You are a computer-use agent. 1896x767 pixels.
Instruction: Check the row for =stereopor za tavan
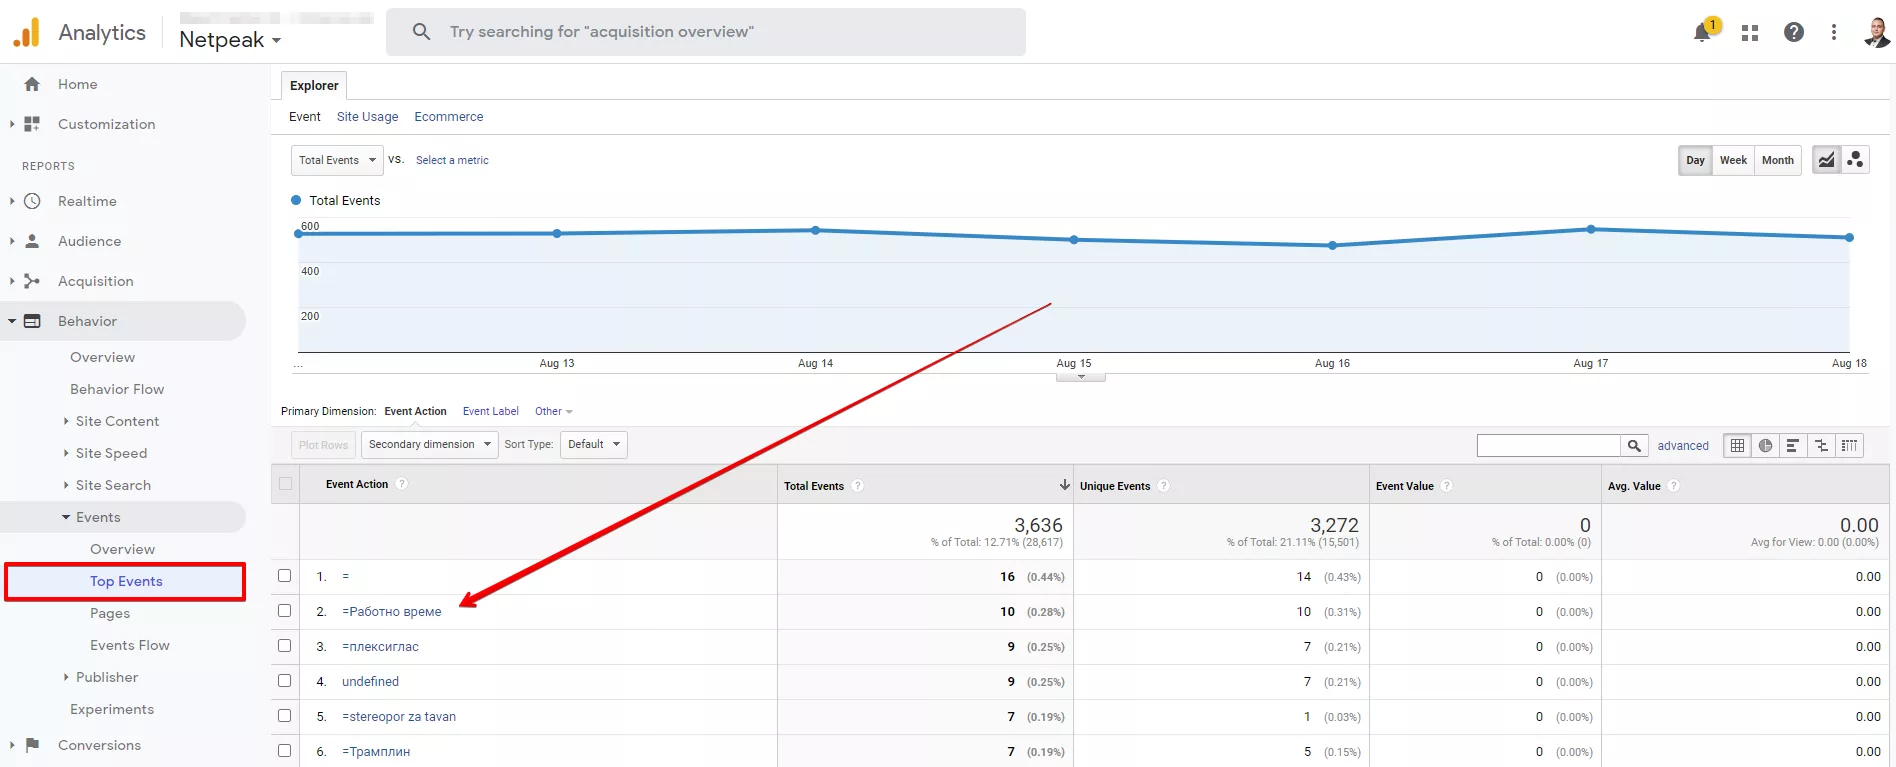click(x=285, y=716)
